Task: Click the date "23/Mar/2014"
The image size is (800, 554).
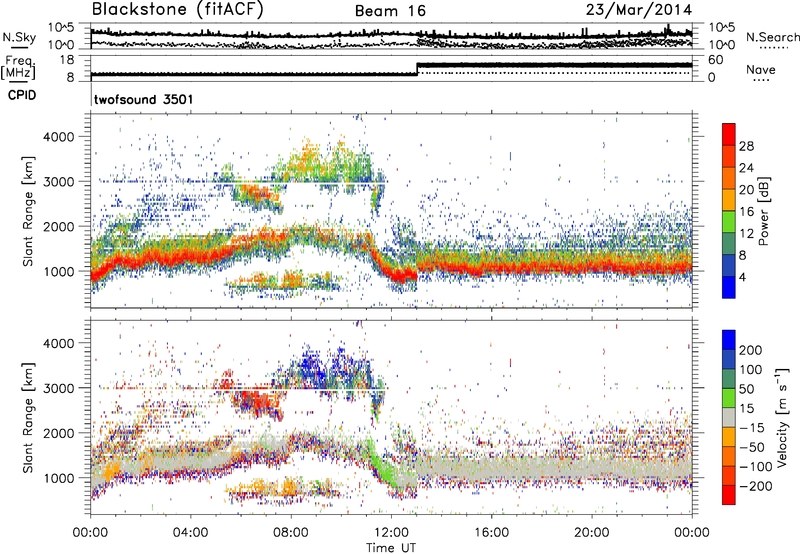Action: point(638,9)
